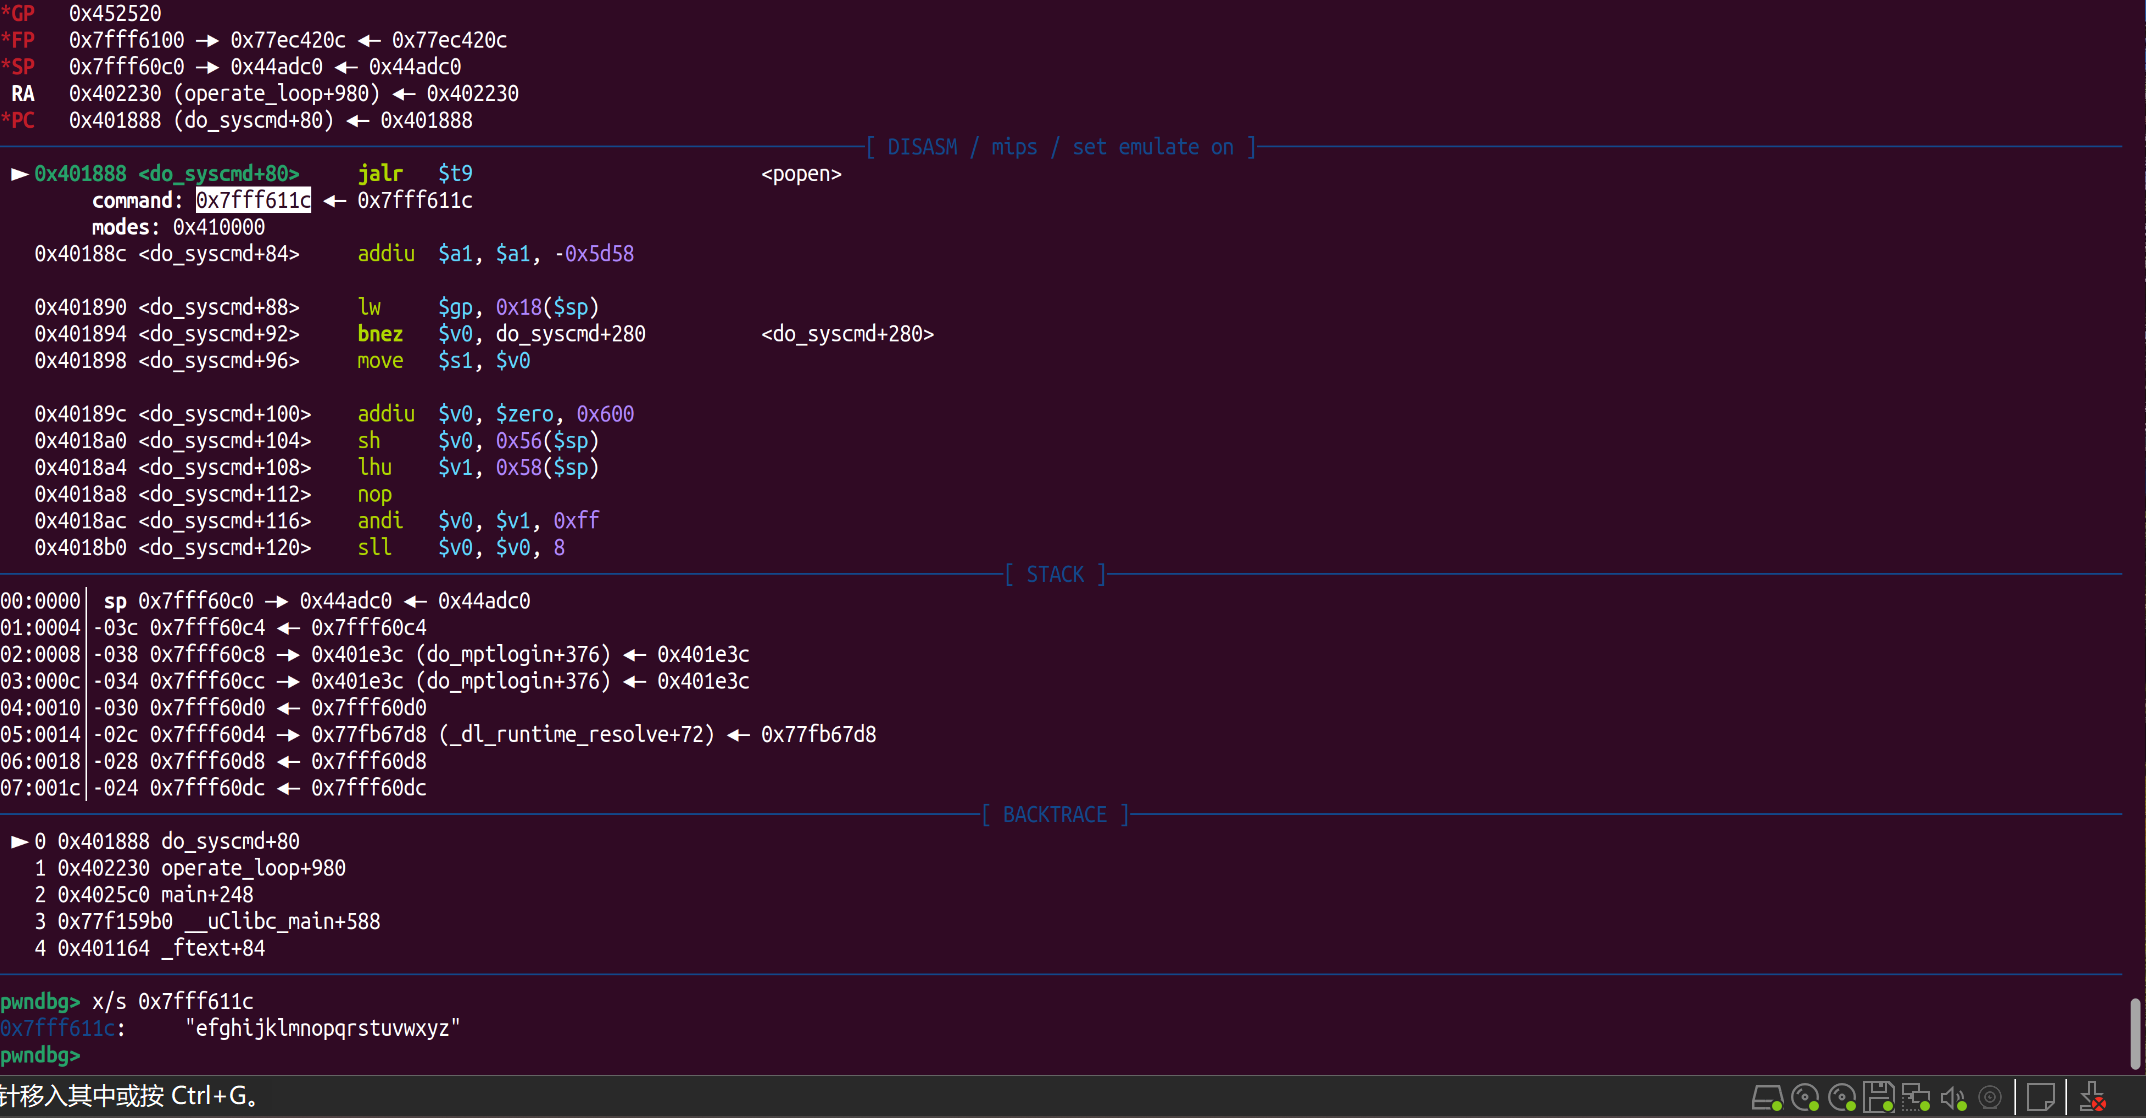The image size is (2146, 1118).
Task: Click the *FP register label
Action: 18,40
